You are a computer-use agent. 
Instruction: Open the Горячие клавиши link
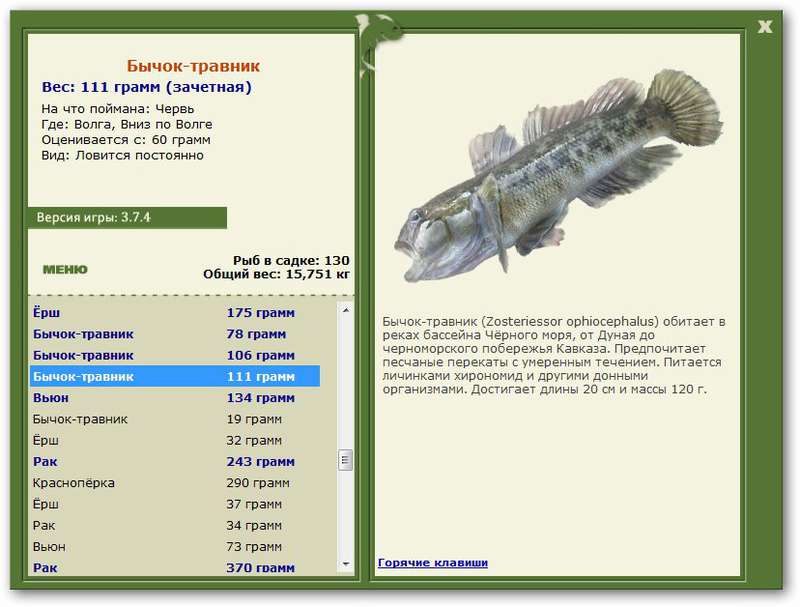[433, 563]
